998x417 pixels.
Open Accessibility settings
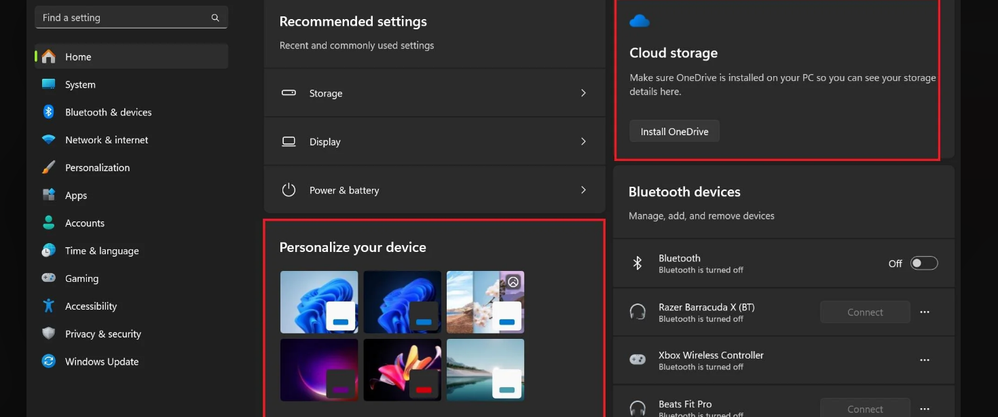point(131,306)
